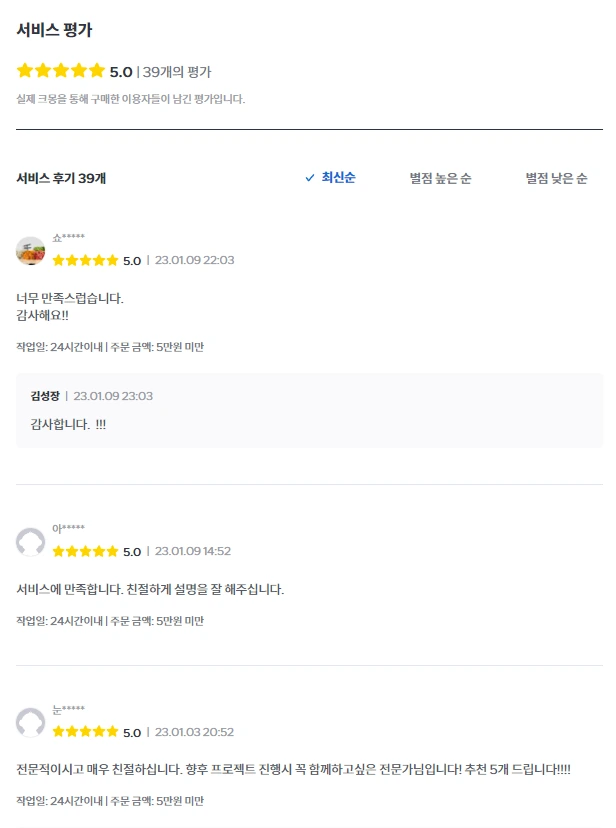Image resolution: width=616 pixels, height=828 pixels.
Task: Click the star rating on 아*****'s review
Action: 85,551
